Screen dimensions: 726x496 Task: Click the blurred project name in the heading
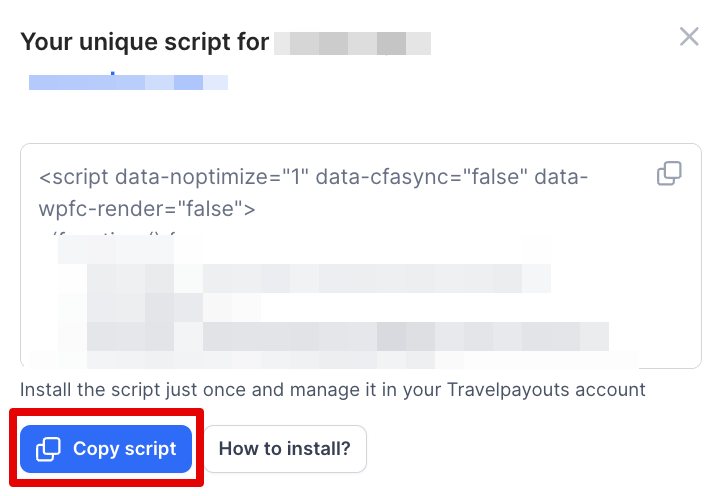352,43
